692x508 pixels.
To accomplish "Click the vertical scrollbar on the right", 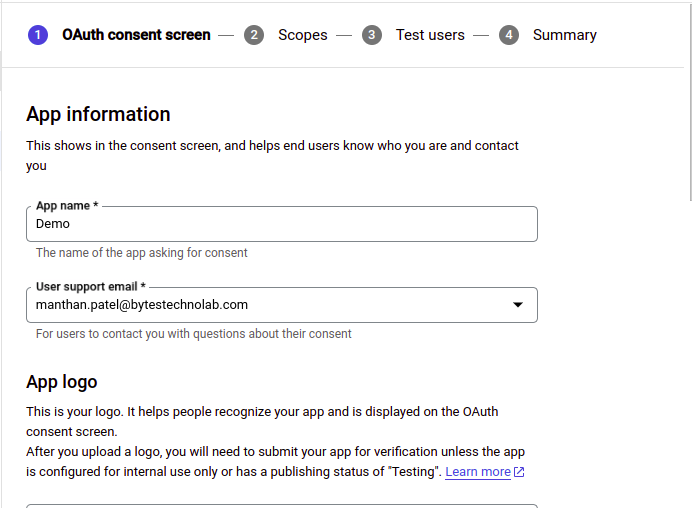I will (691, 102).
